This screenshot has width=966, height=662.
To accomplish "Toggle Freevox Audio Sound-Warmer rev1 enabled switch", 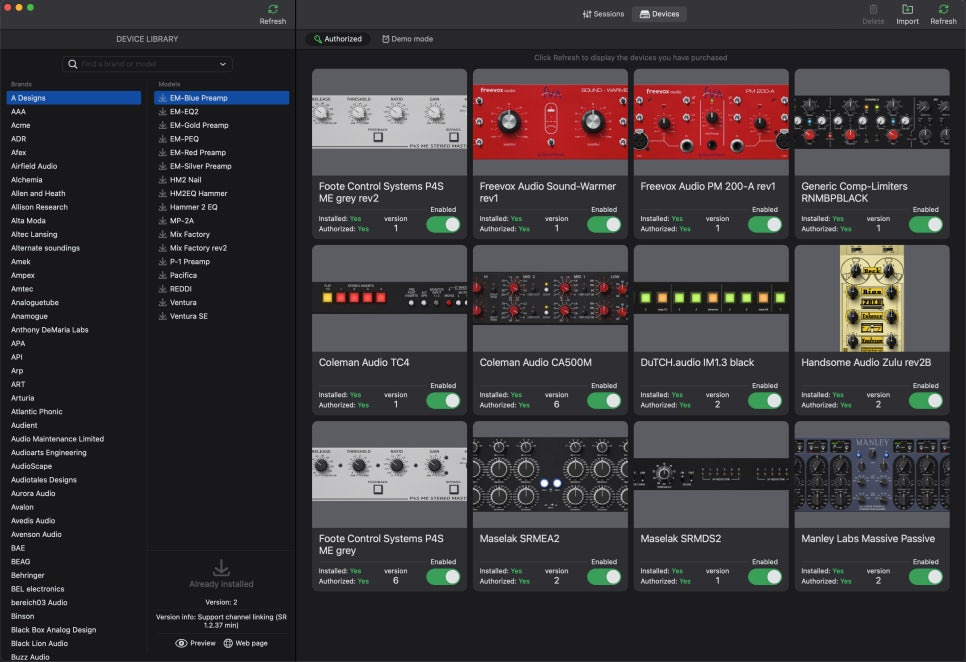I will tap(604, 225).
